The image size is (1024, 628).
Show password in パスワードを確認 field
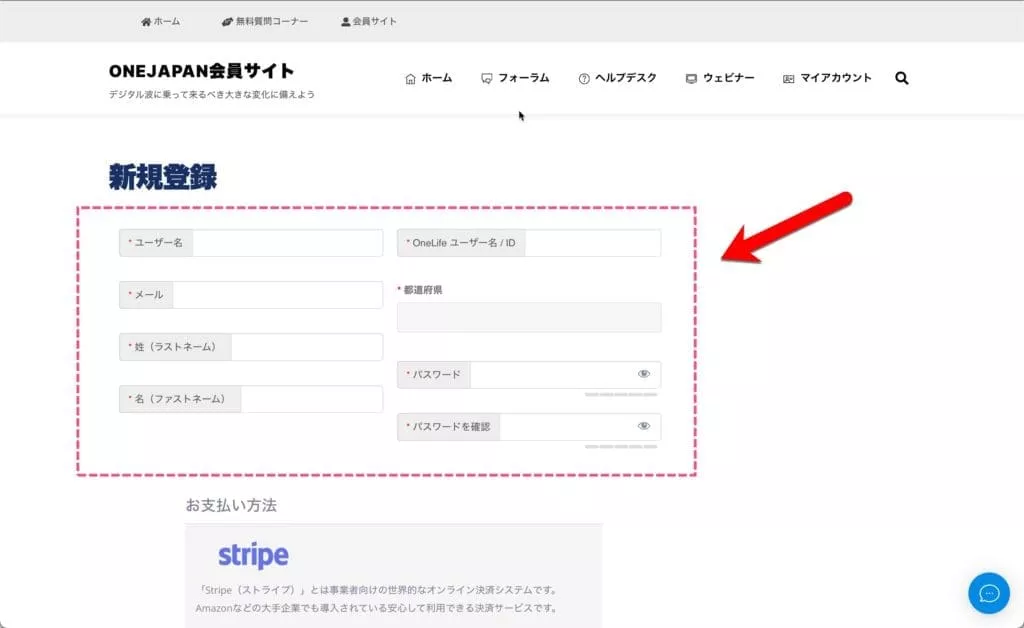click(644, 426)
